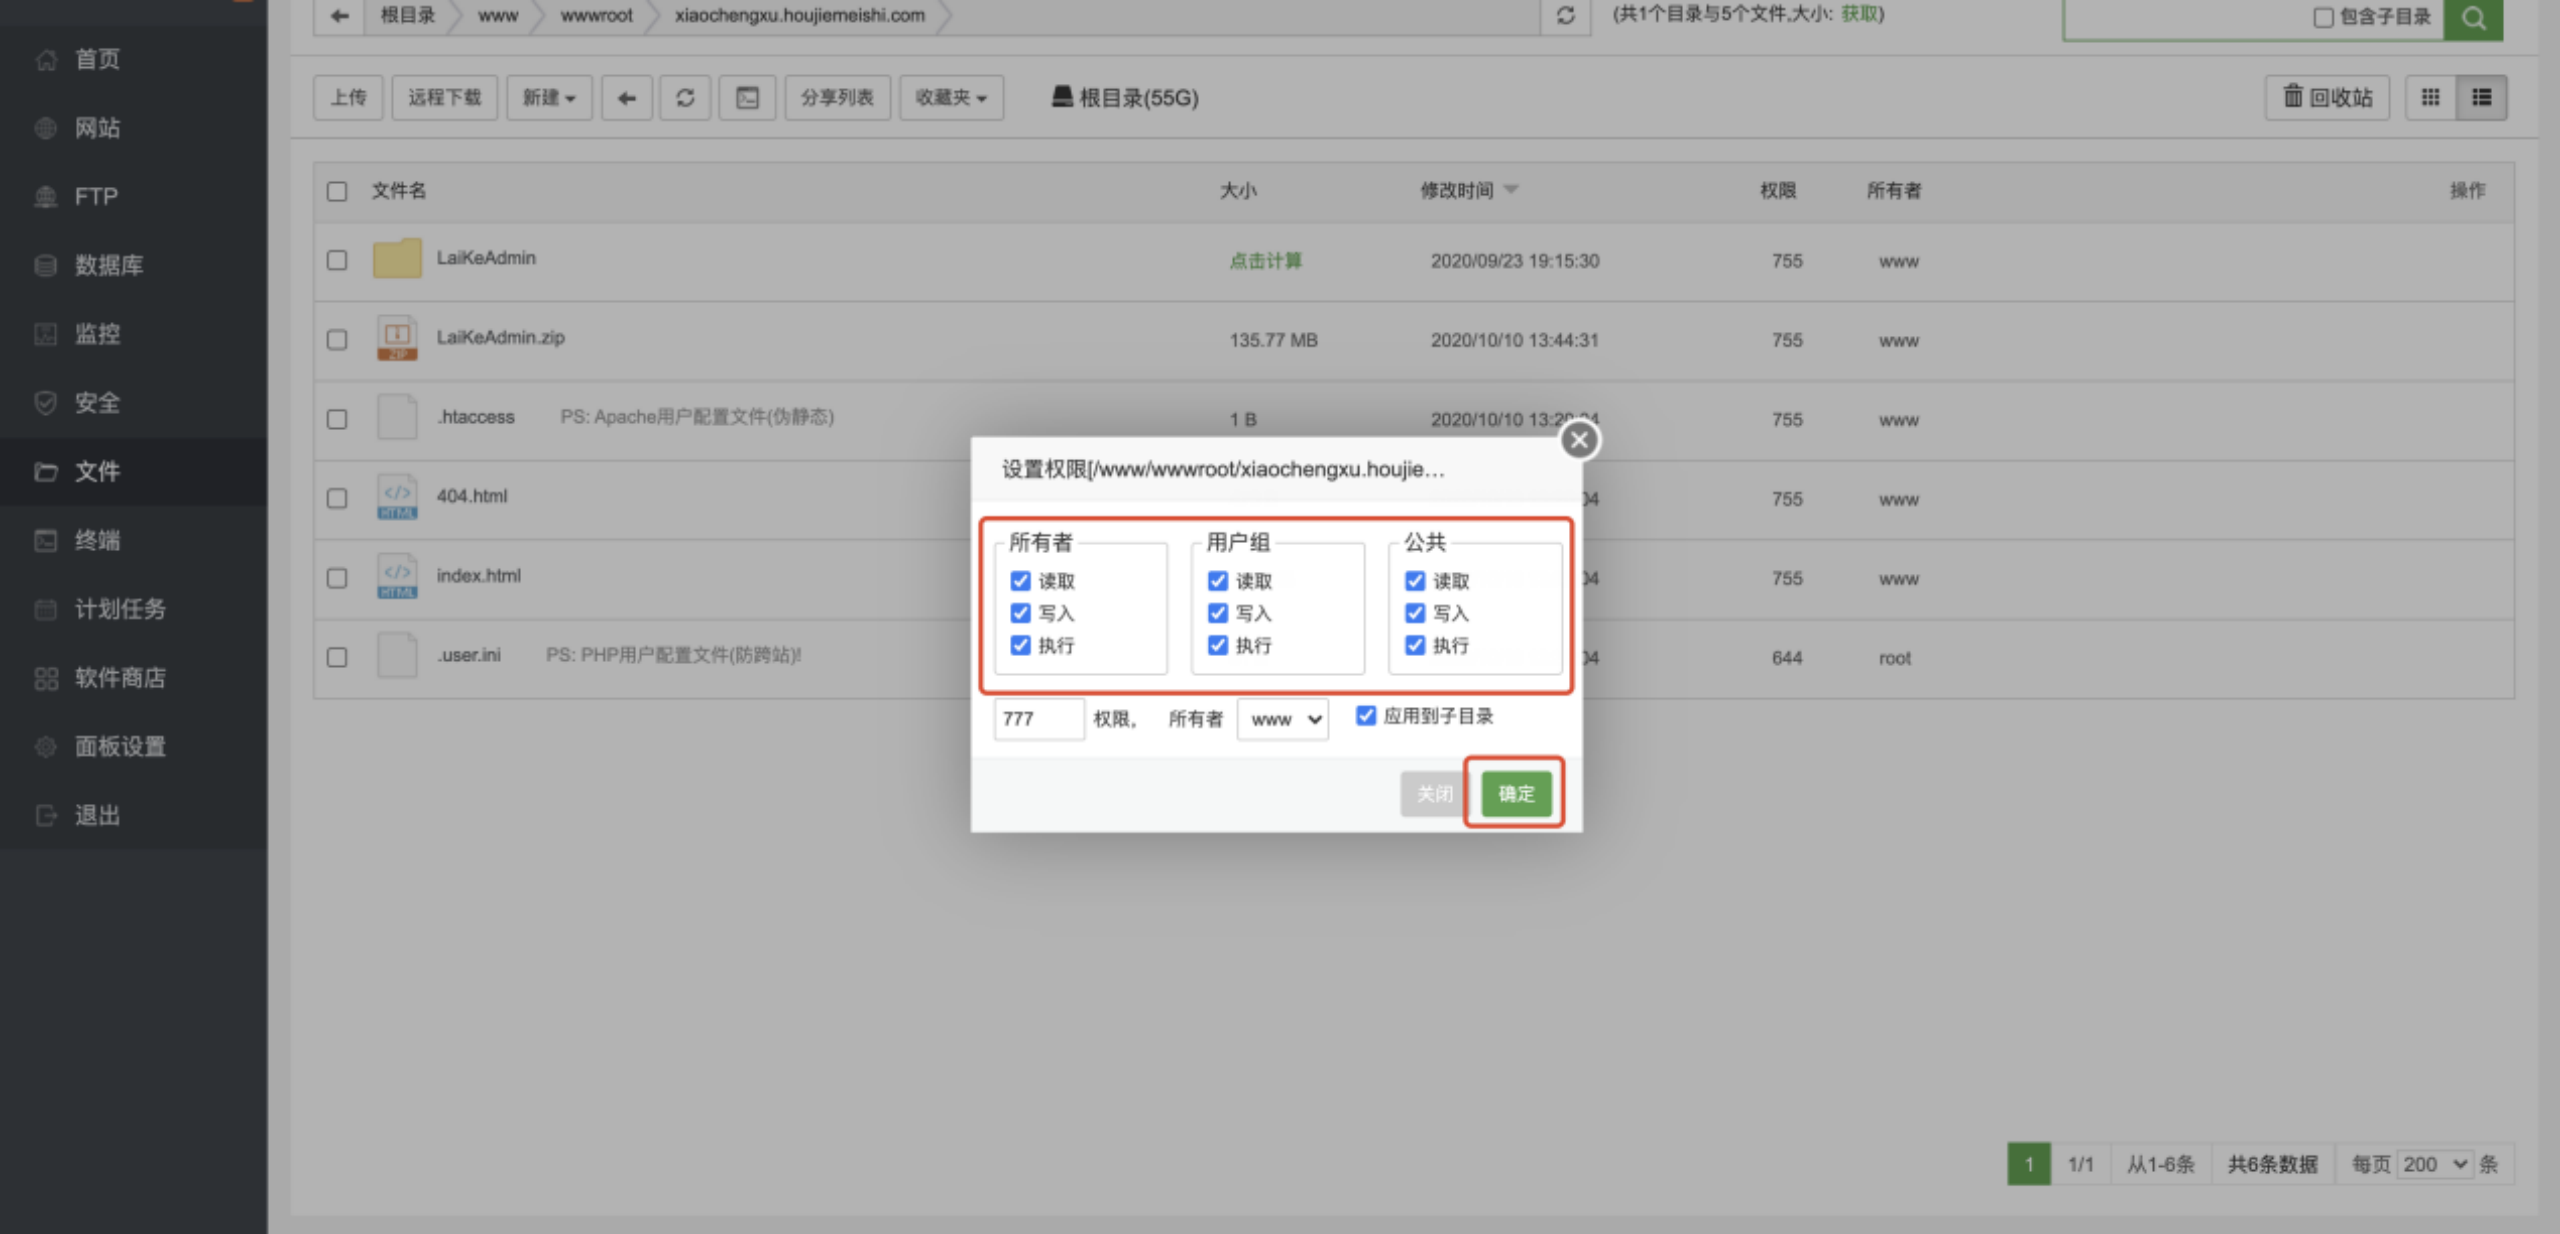Click the 404.html file icon
The image size is (2560, 1234).
397,497
